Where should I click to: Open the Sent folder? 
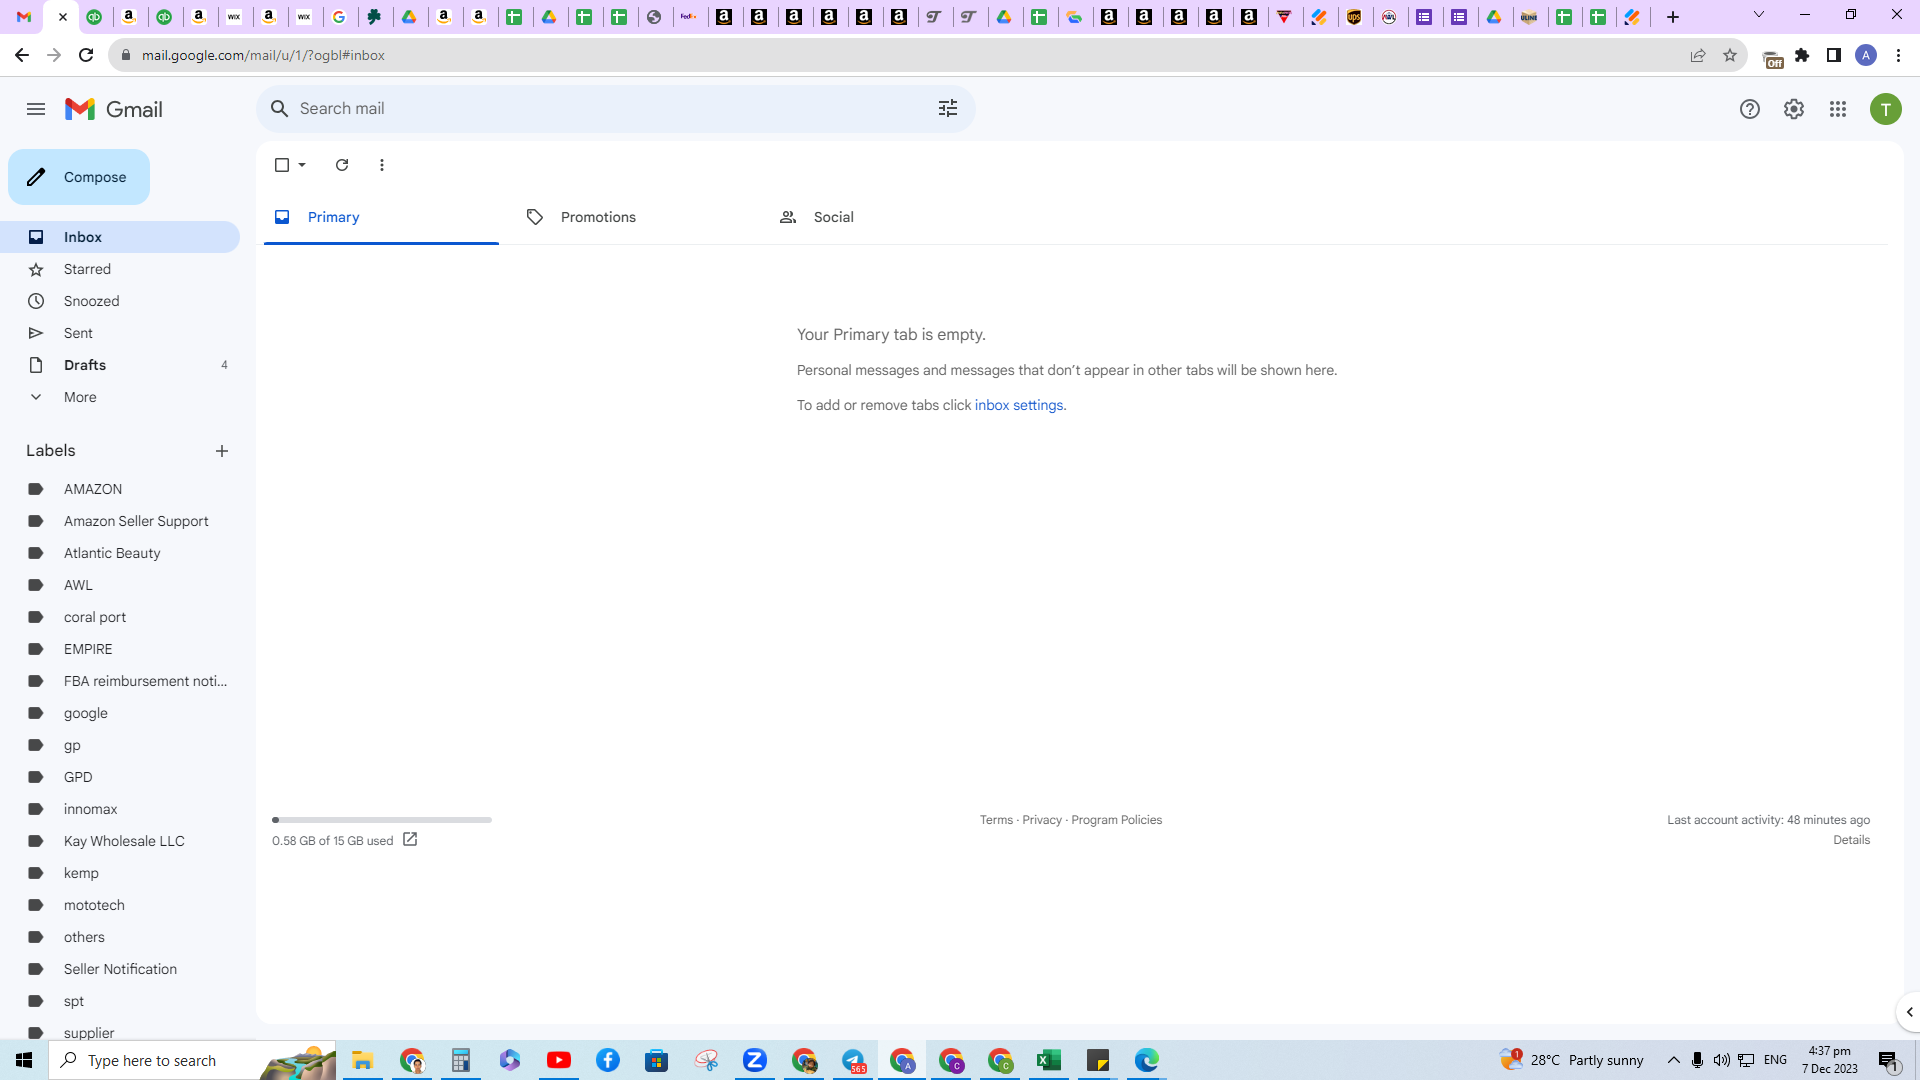pos(120,333)
